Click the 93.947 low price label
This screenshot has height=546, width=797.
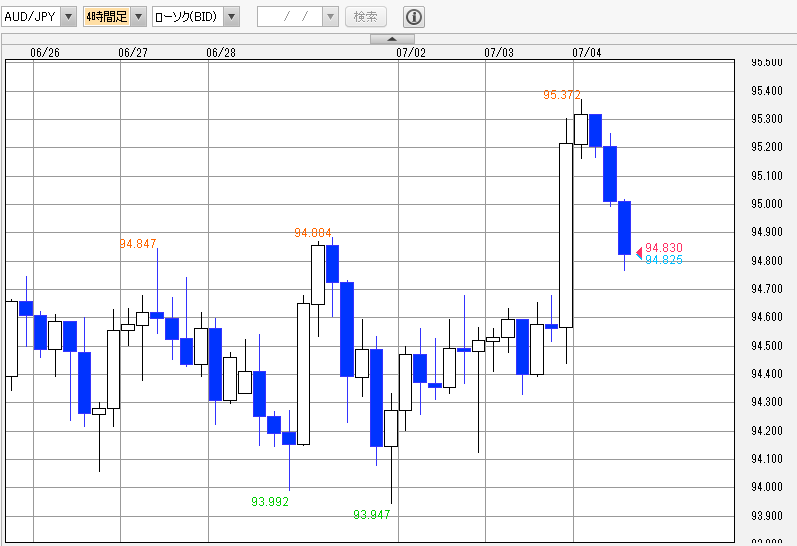coord(372,515)
